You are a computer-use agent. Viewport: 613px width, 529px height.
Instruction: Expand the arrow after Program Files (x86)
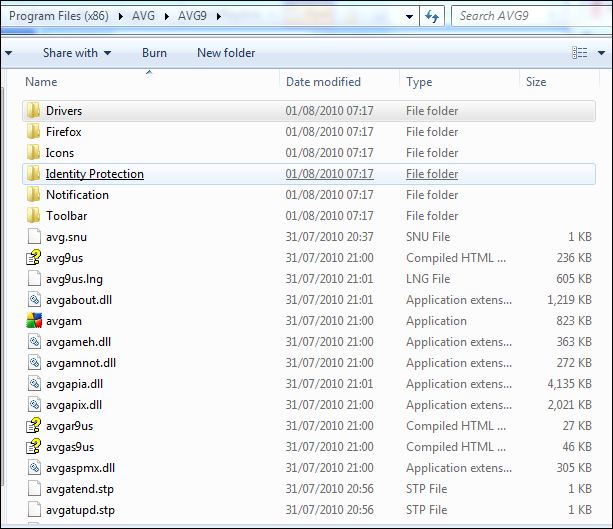click(x=121, y=16)
